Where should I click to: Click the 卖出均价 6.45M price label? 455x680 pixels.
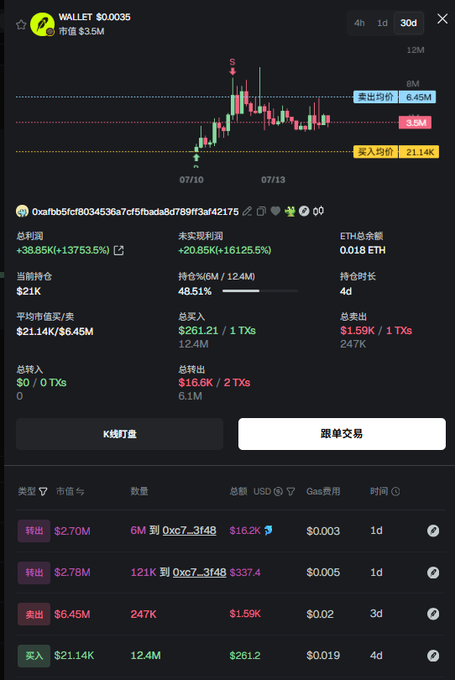tap(395, 97)
